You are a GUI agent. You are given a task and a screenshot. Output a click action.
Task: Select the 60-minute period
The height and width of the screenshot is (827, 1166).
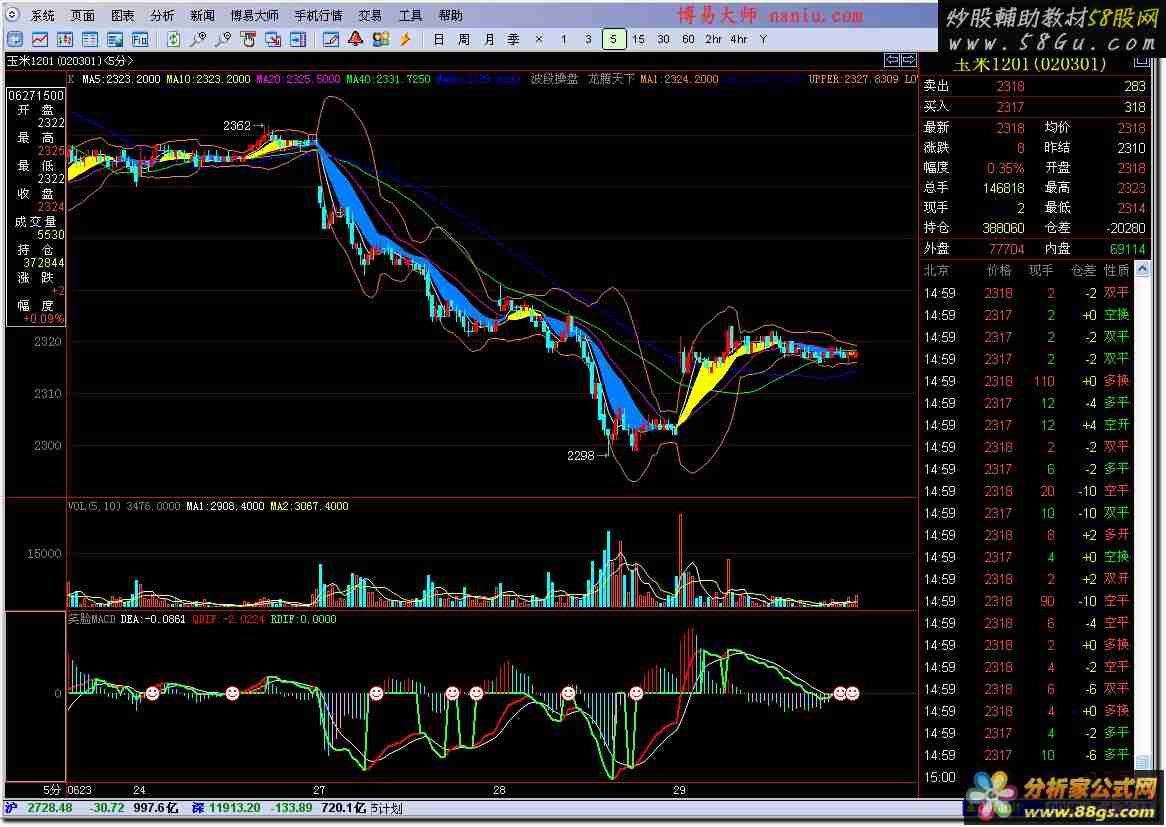tap(688, 39)
